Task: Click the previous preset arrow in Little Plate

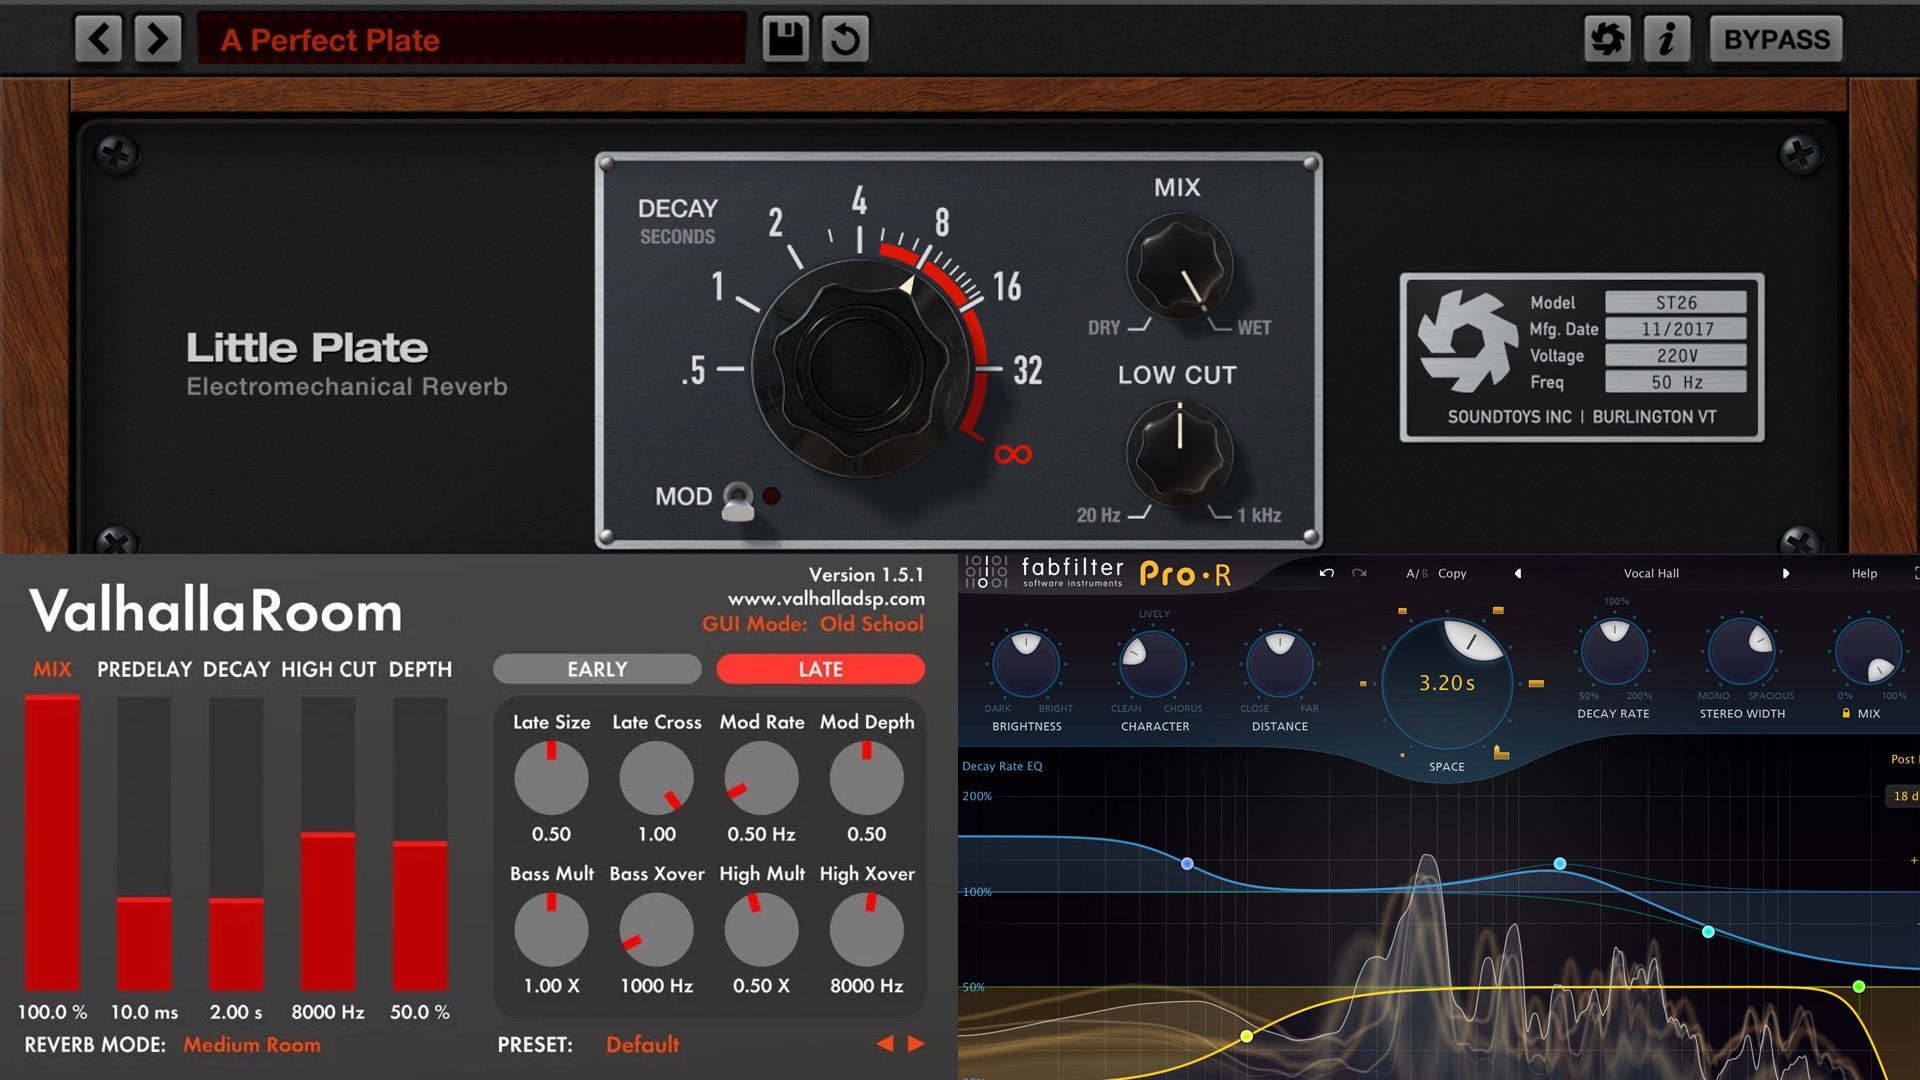Action: [x=98, y=38]
